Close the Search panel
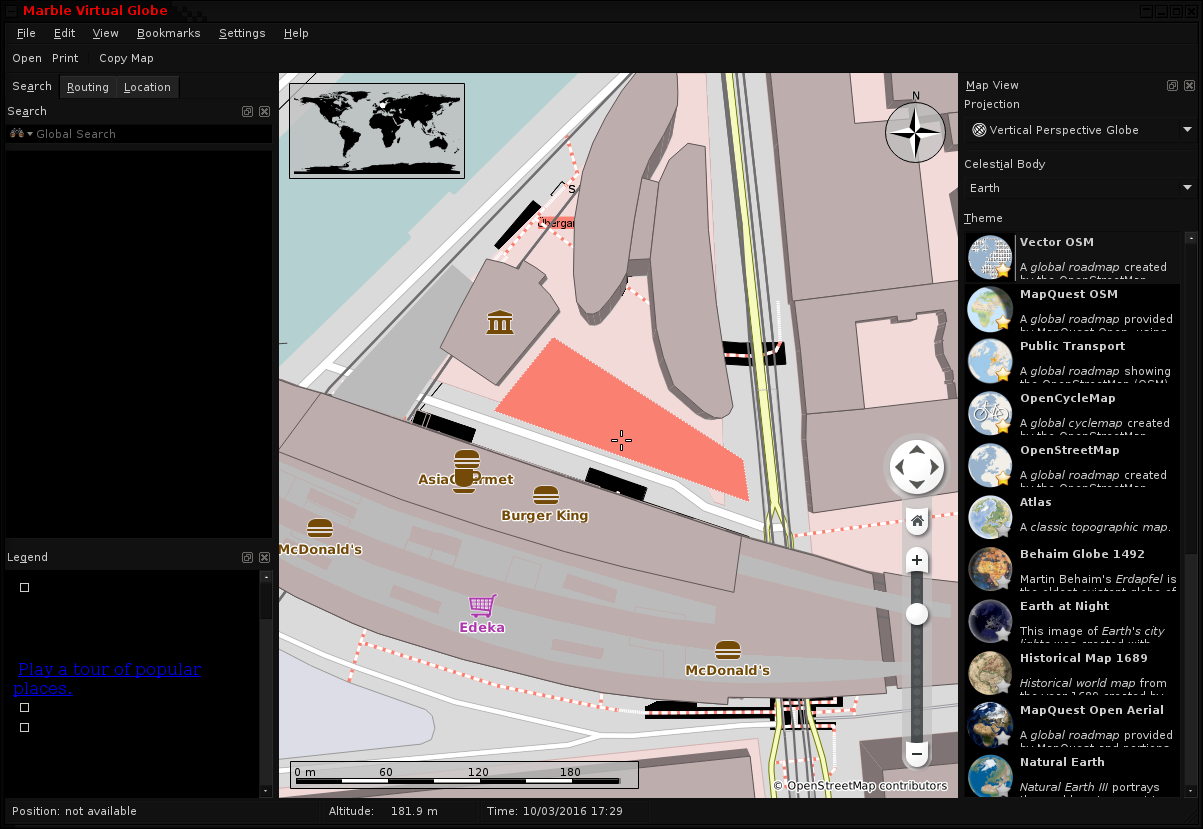This screenshot has width=1203, height=829. pyautogui.click(x=264, y=112)
